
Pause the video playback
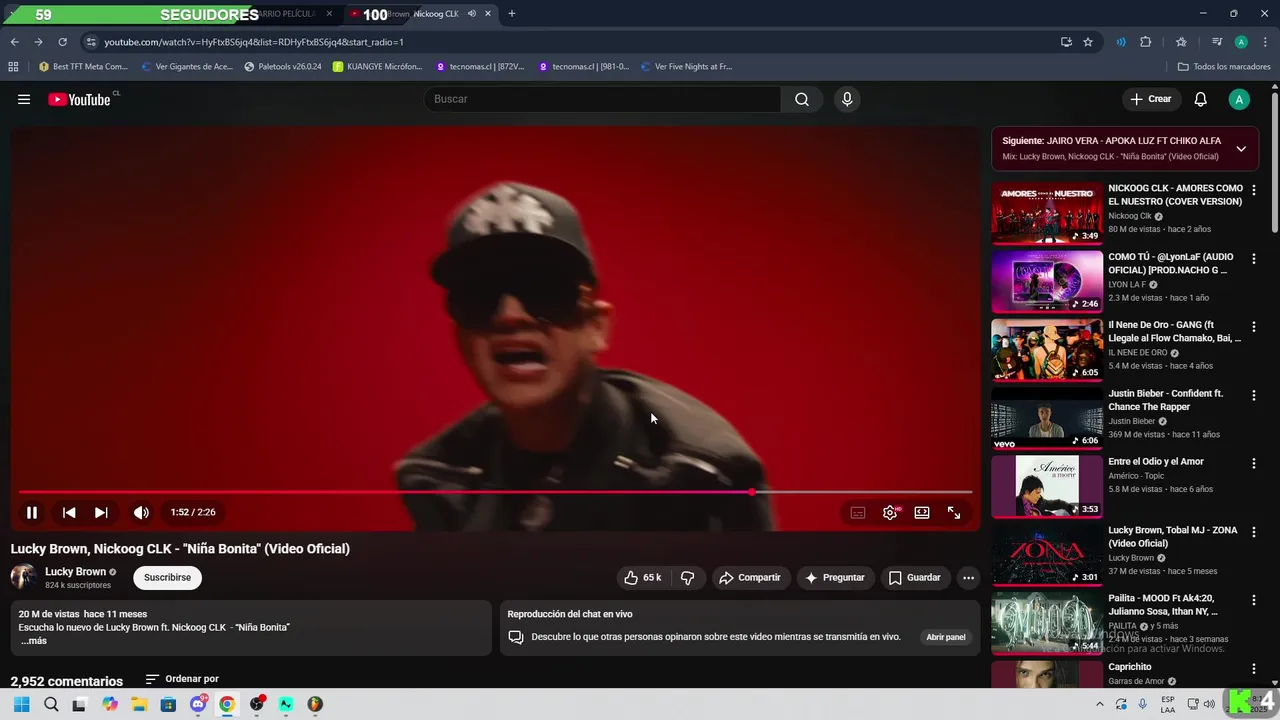(32, 512)
